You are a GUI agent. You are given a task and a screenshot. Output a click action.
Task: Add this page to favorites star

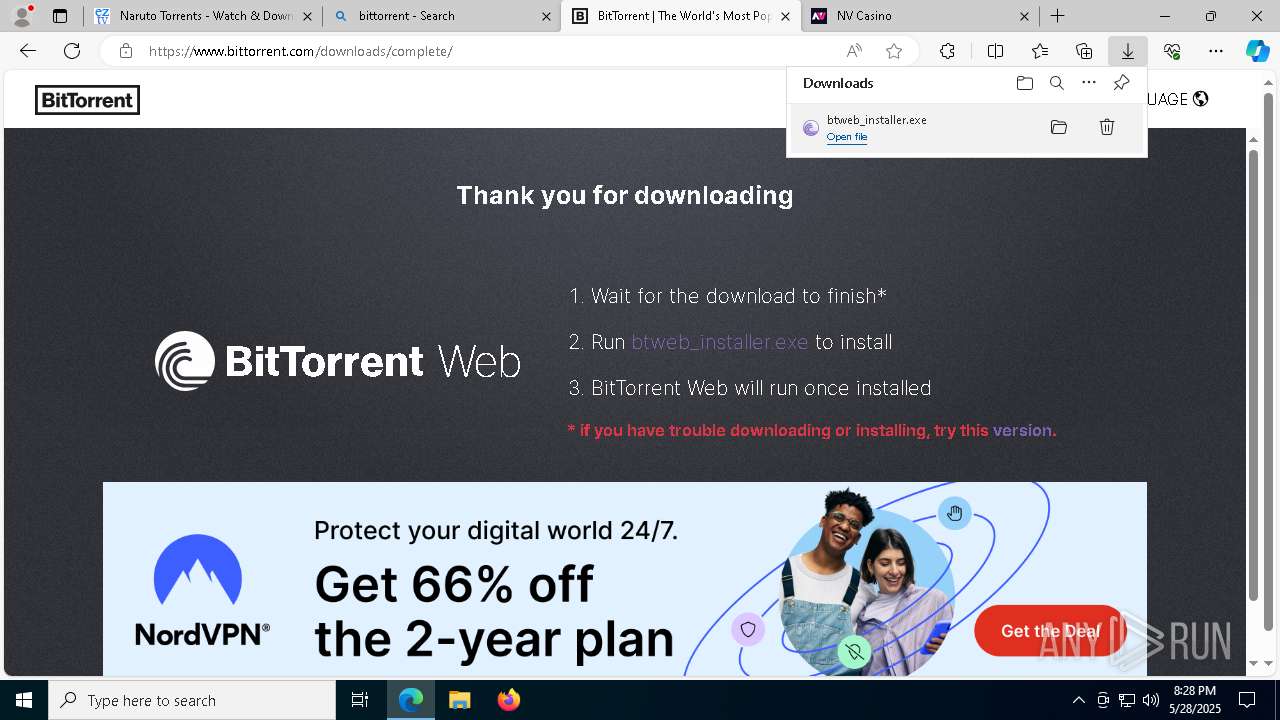click(894, 51)
